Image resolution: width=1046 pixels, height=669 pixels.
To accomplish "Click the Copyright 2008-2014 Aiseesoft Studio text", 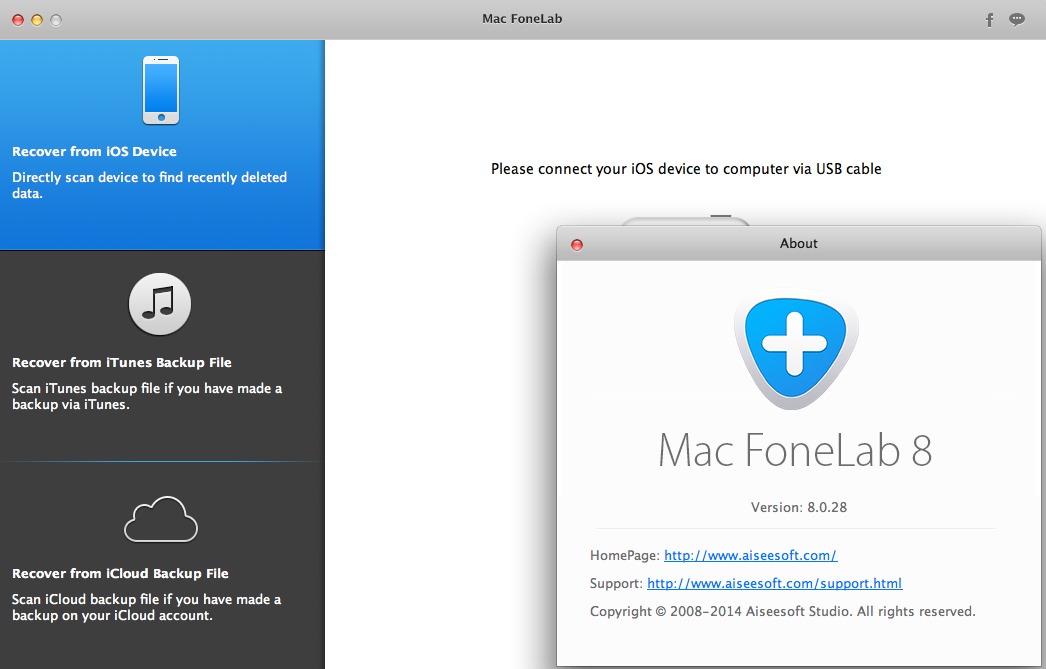I will 782,611.
